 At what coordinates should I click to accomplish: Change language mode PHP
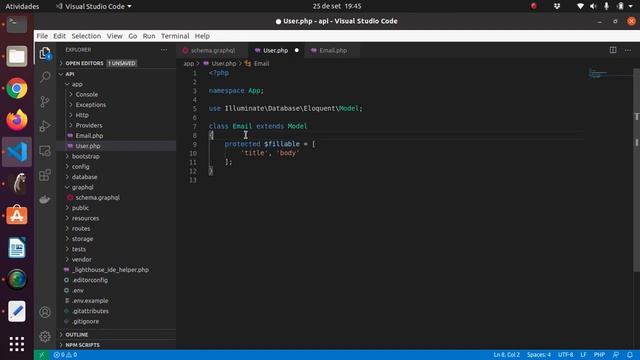coord(599,355)
